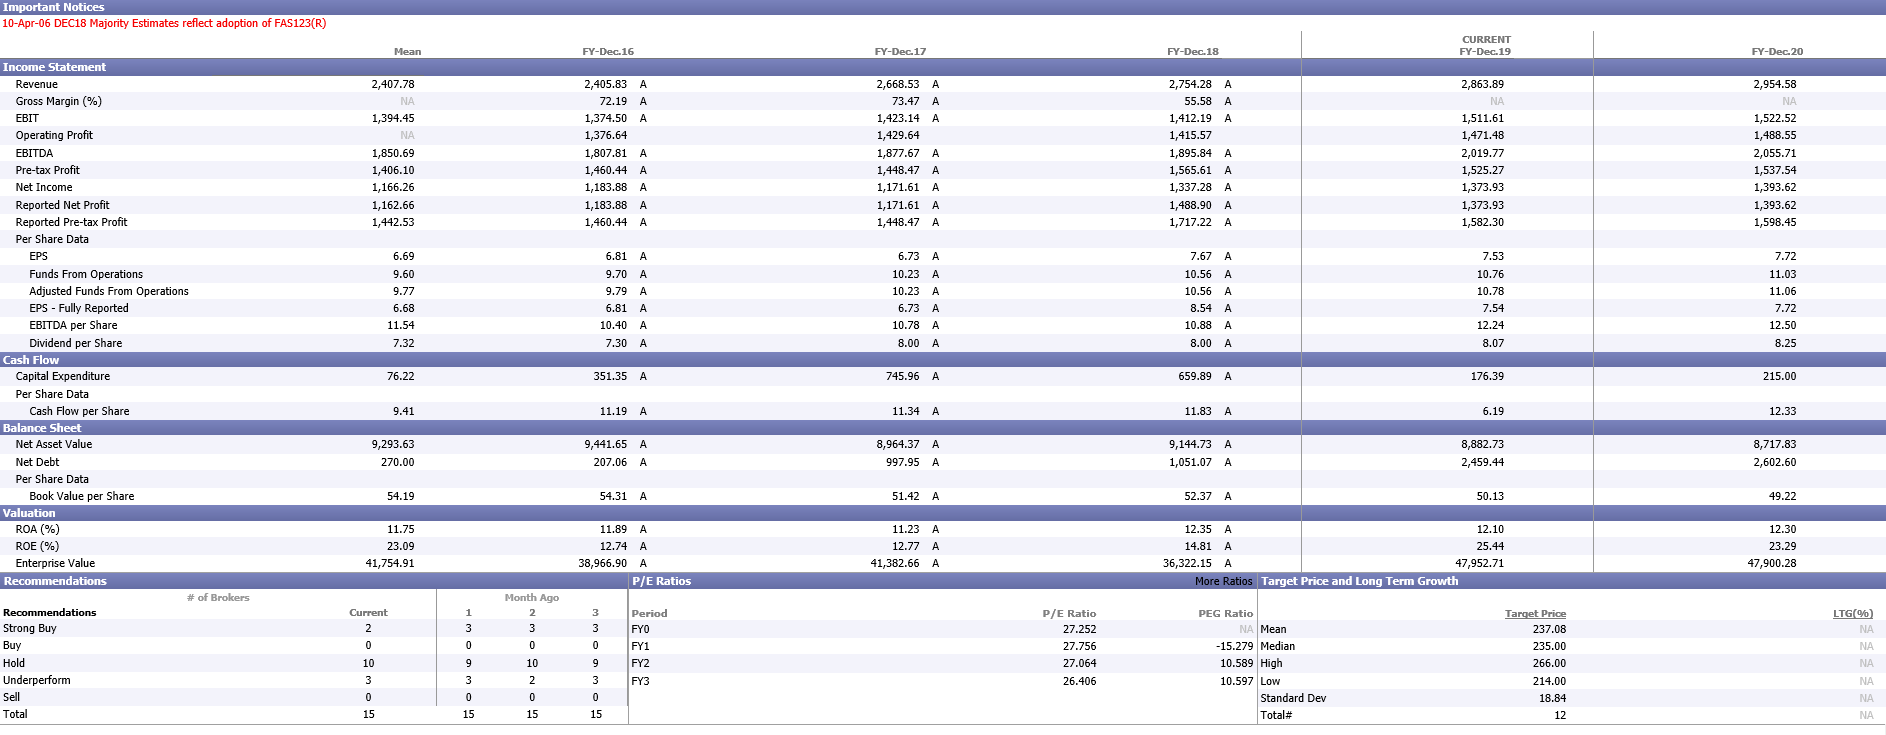Click Revenue mean value 2,407.78
1886x735 pixels.
[x=392, y=84]
